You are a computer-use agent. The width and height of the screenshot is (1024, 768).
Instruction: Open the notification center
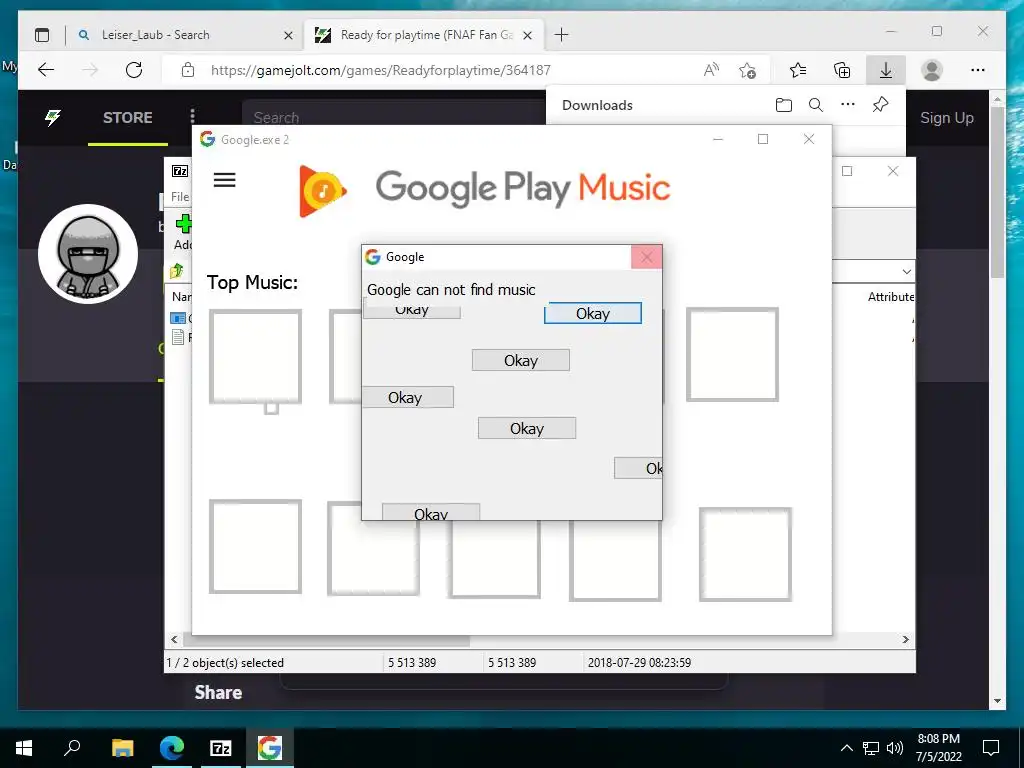tap(991, 748)
